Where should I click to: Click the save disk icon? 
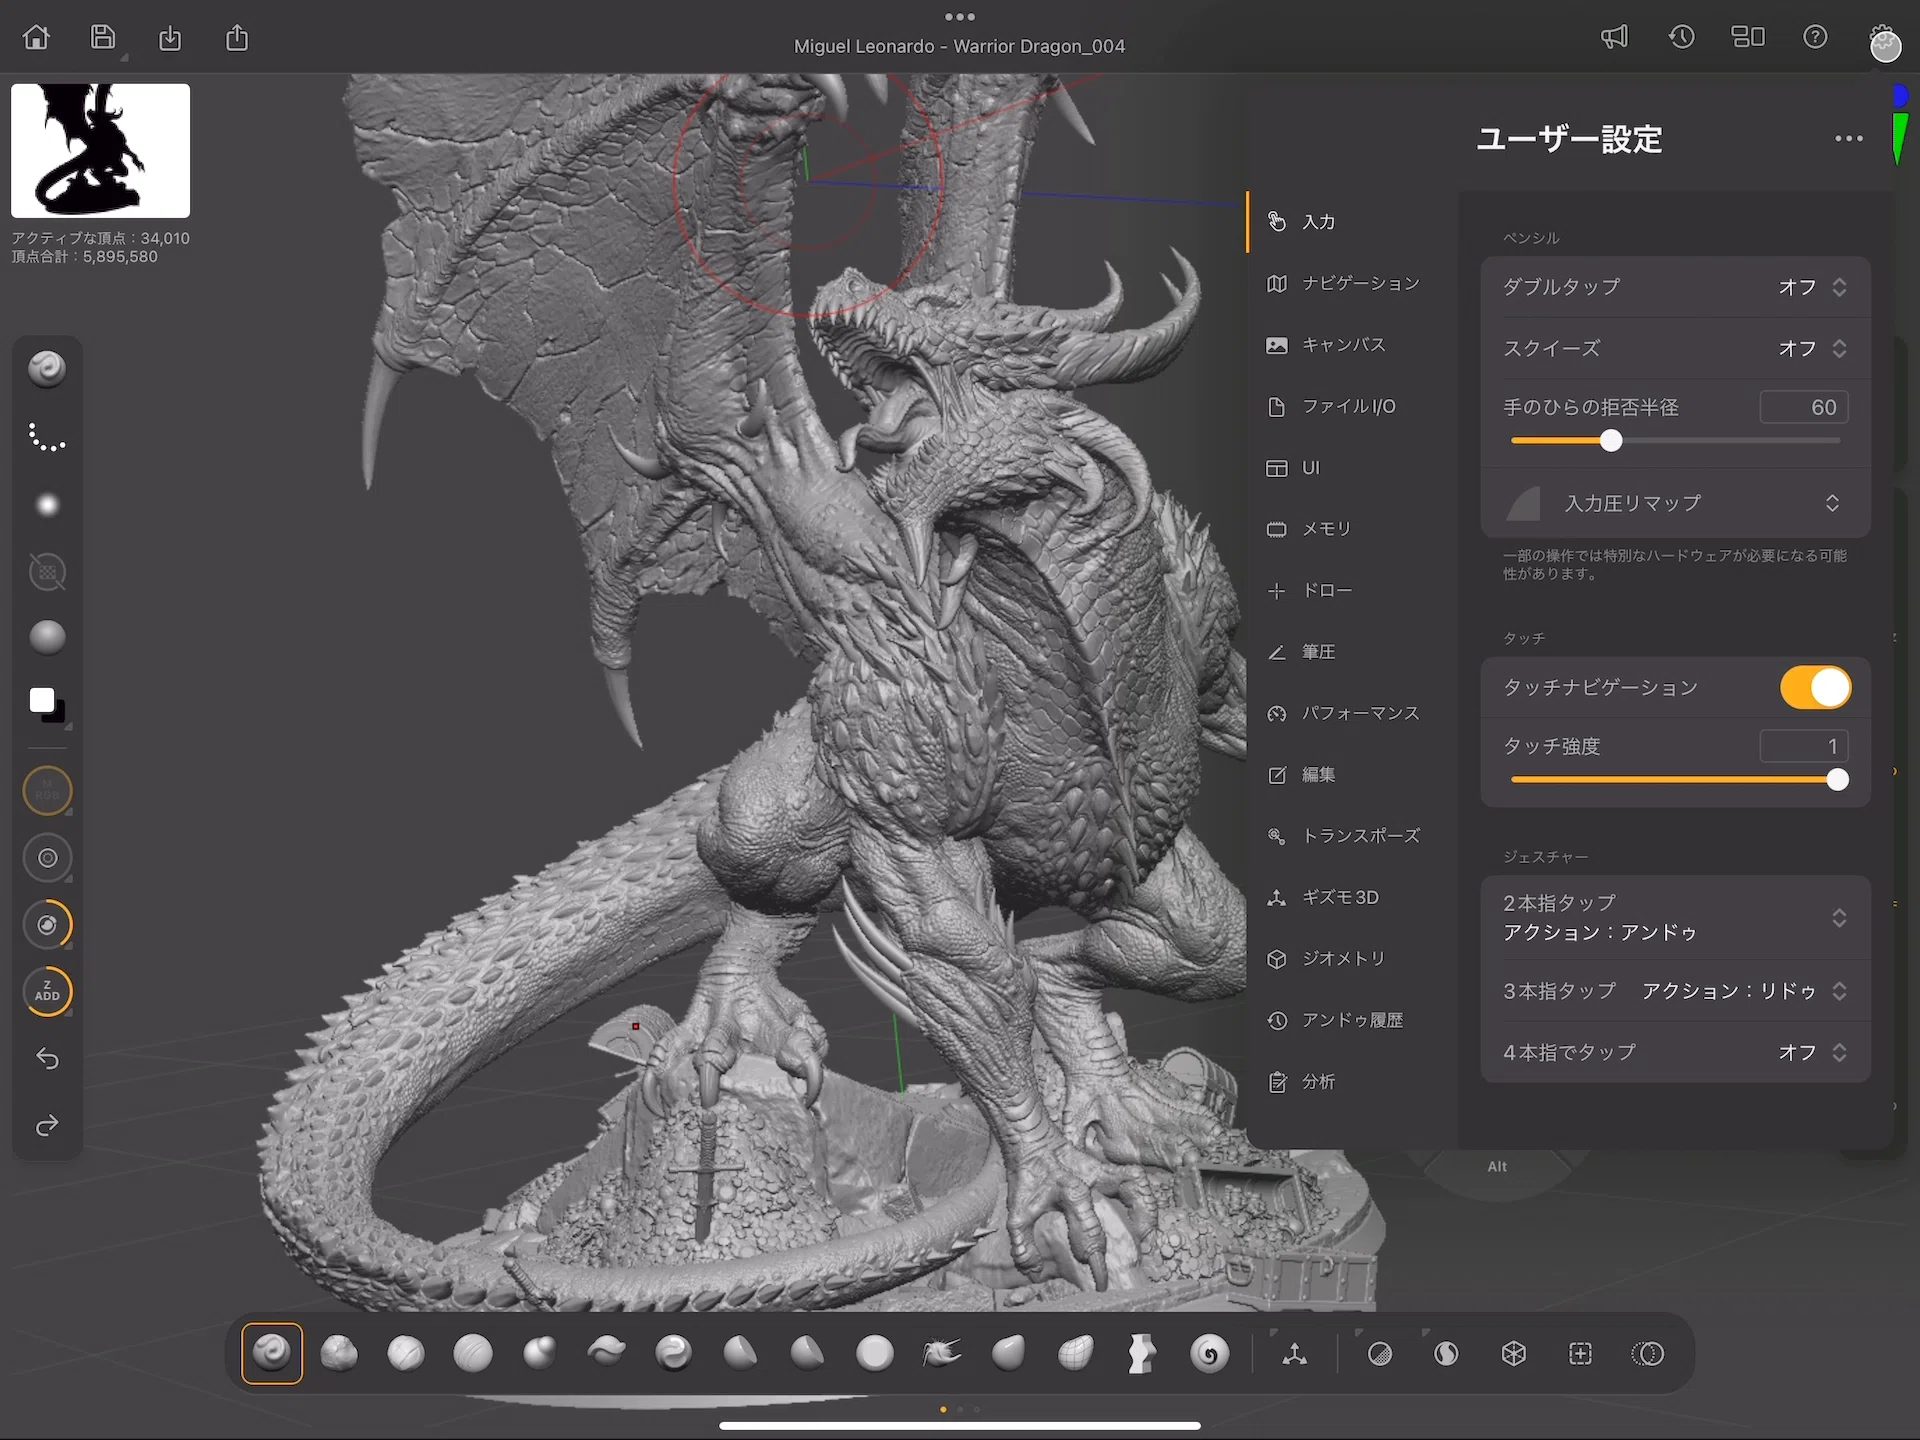click(x=103, y=38)
